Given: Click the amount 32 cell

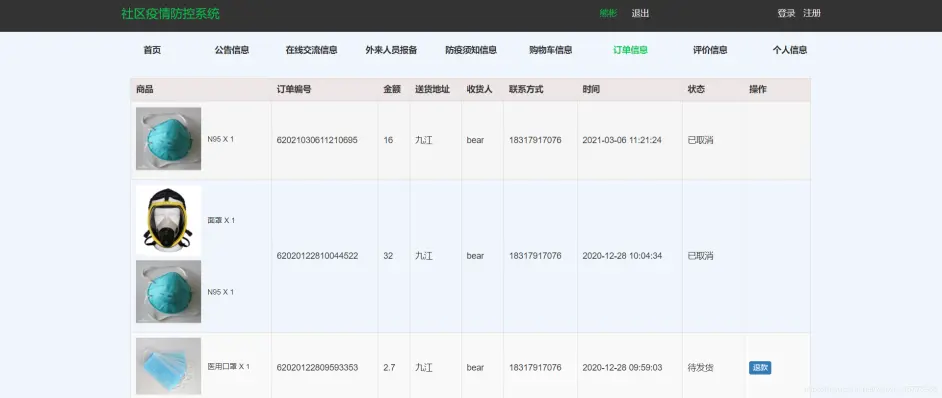Looking at the screenshot, I should [x=388, y=256].
